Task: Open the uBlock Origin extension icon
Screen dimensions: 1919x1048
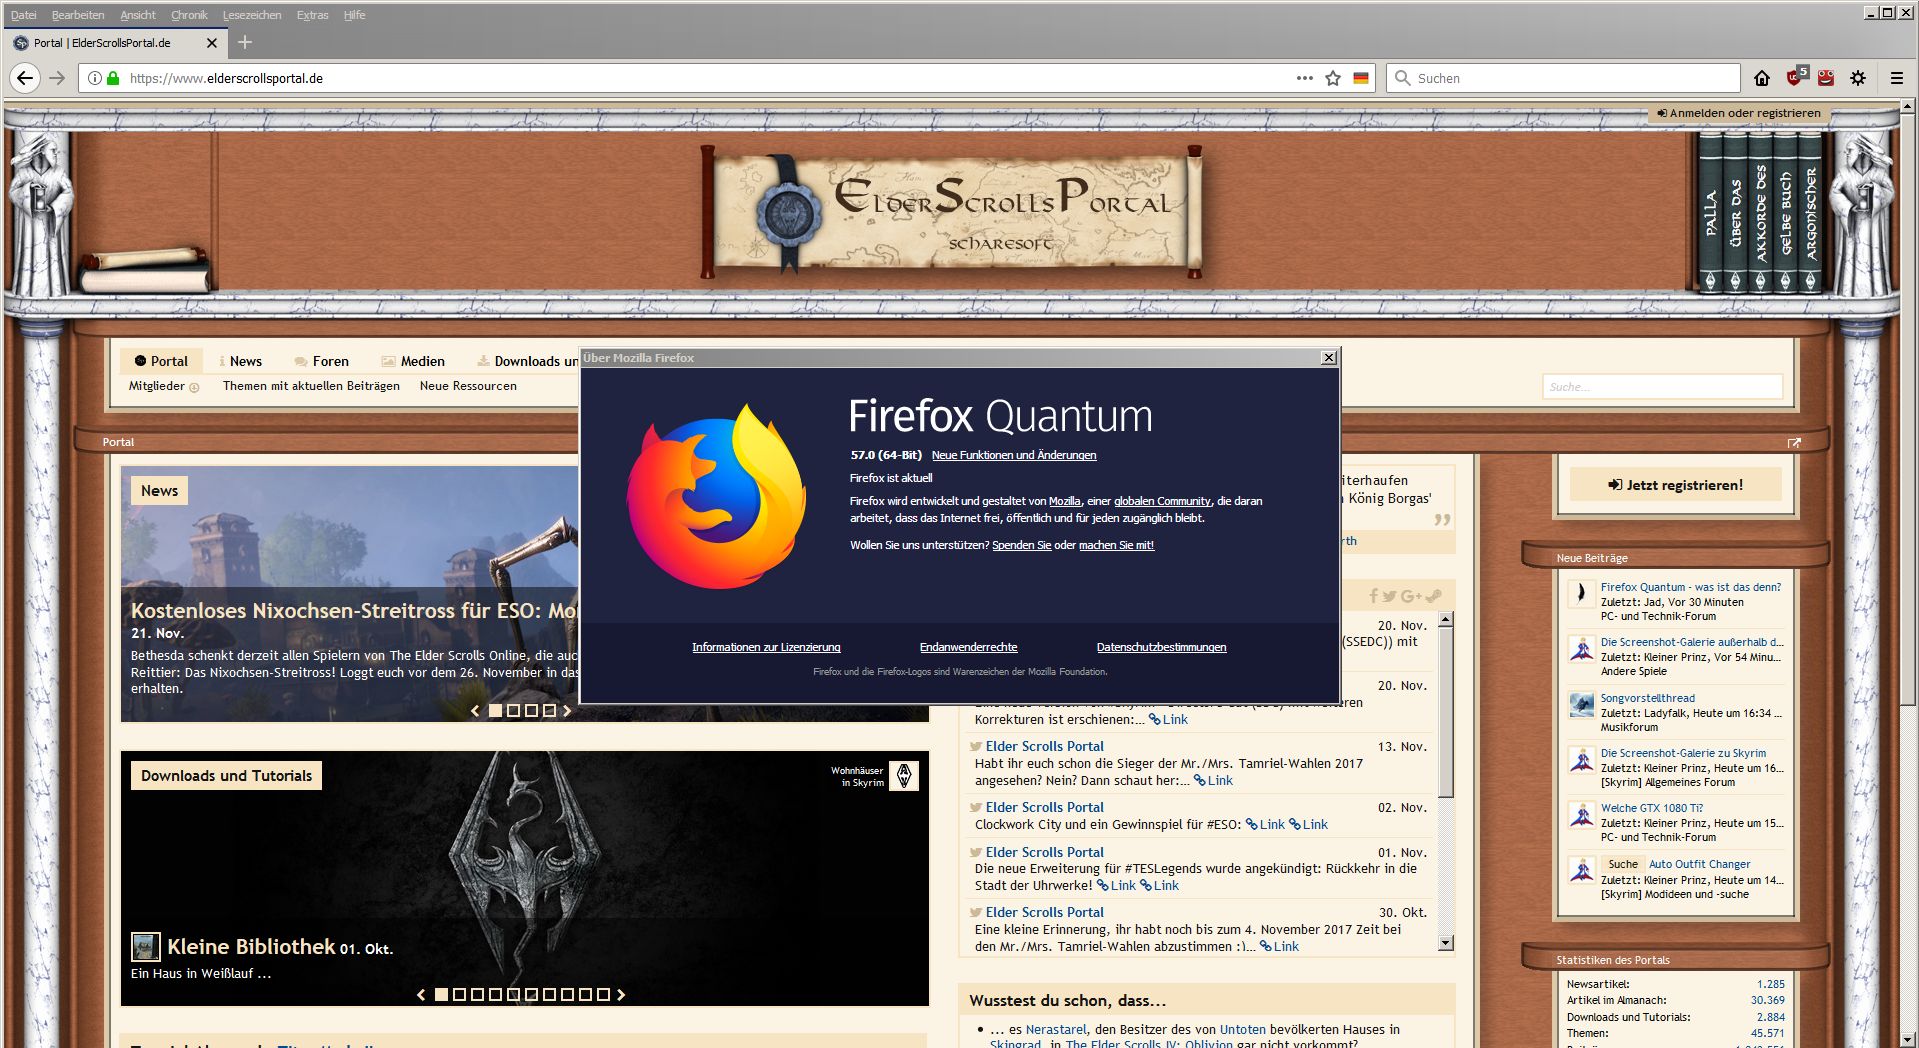Action: tap(1795, 77)
